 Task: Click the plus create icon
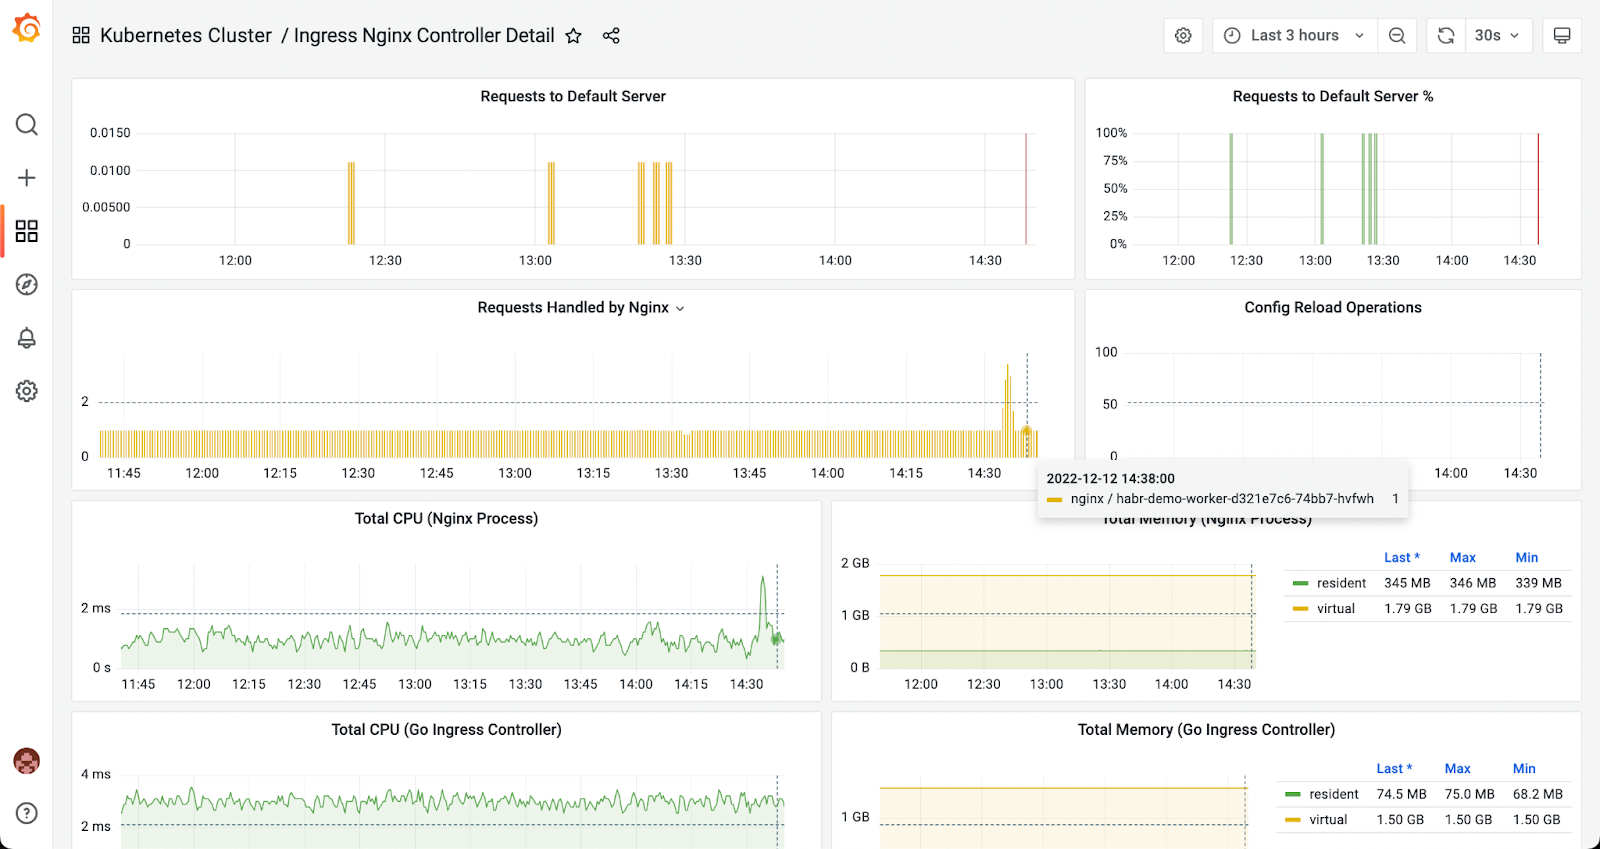pyautogui.click(x=27, y=178)
